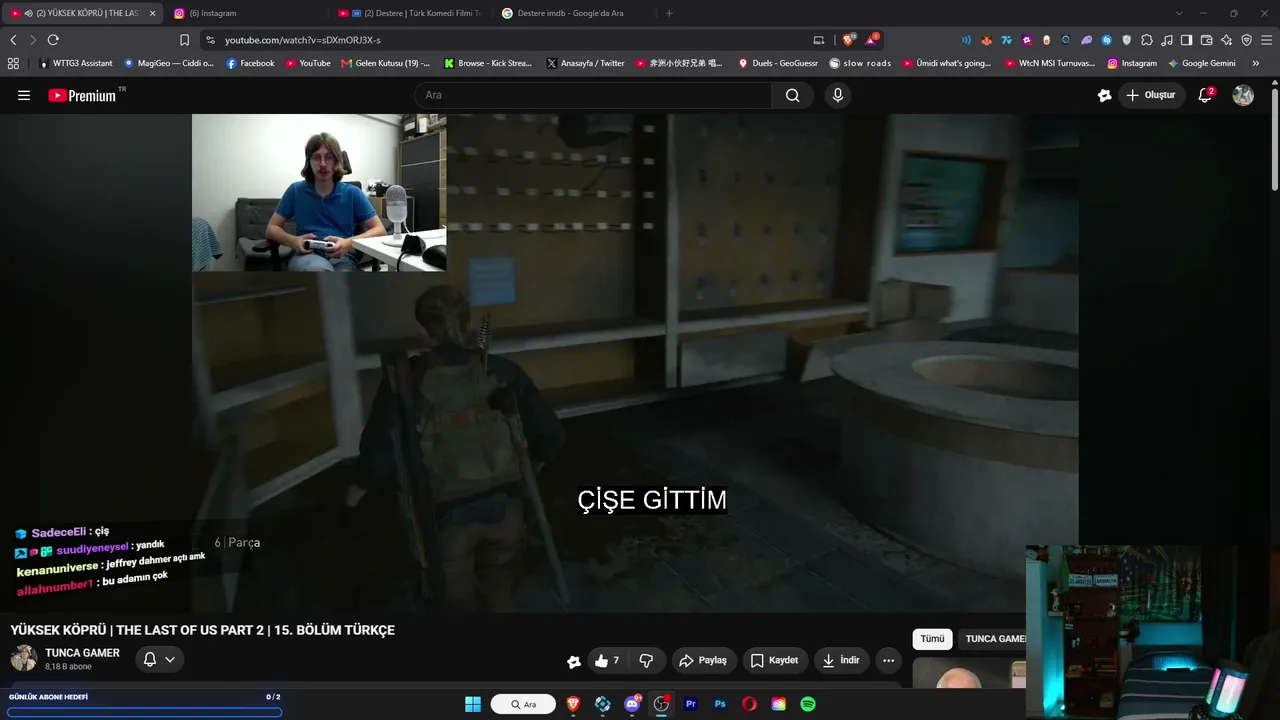The width and height of the screenshot is (1280, 720).
Task: Open the Google Gemini bookmark
Action: click(x=1202, y=63)
